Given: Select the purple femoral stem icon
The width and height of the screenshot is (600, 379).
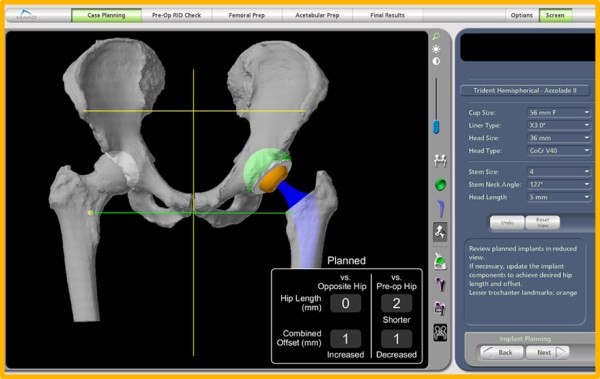Looking at the screenshot, I should coord(440,209).
